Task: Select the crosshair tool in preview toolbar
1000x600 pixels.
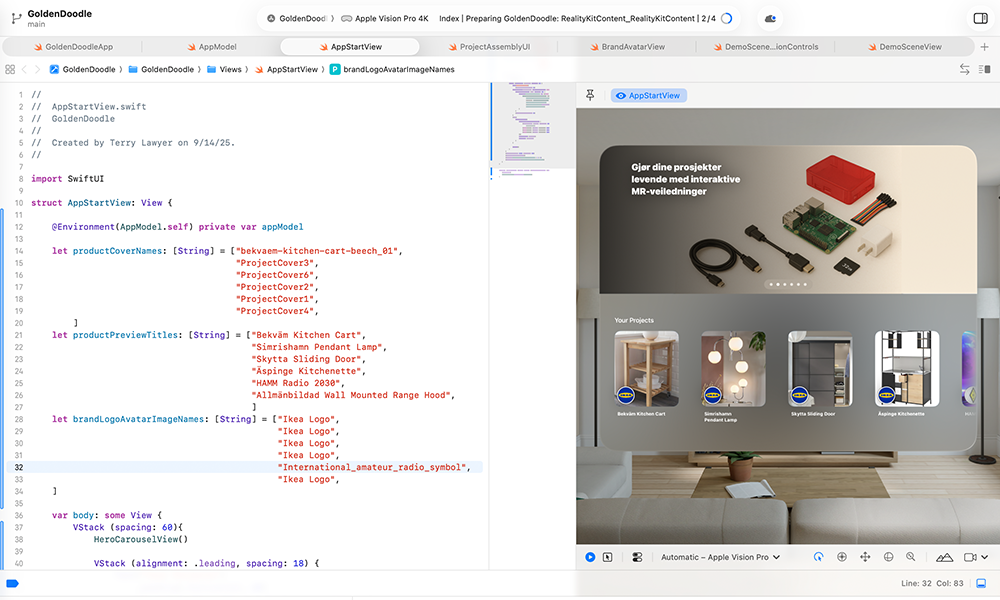Action: tap(842, 557)
